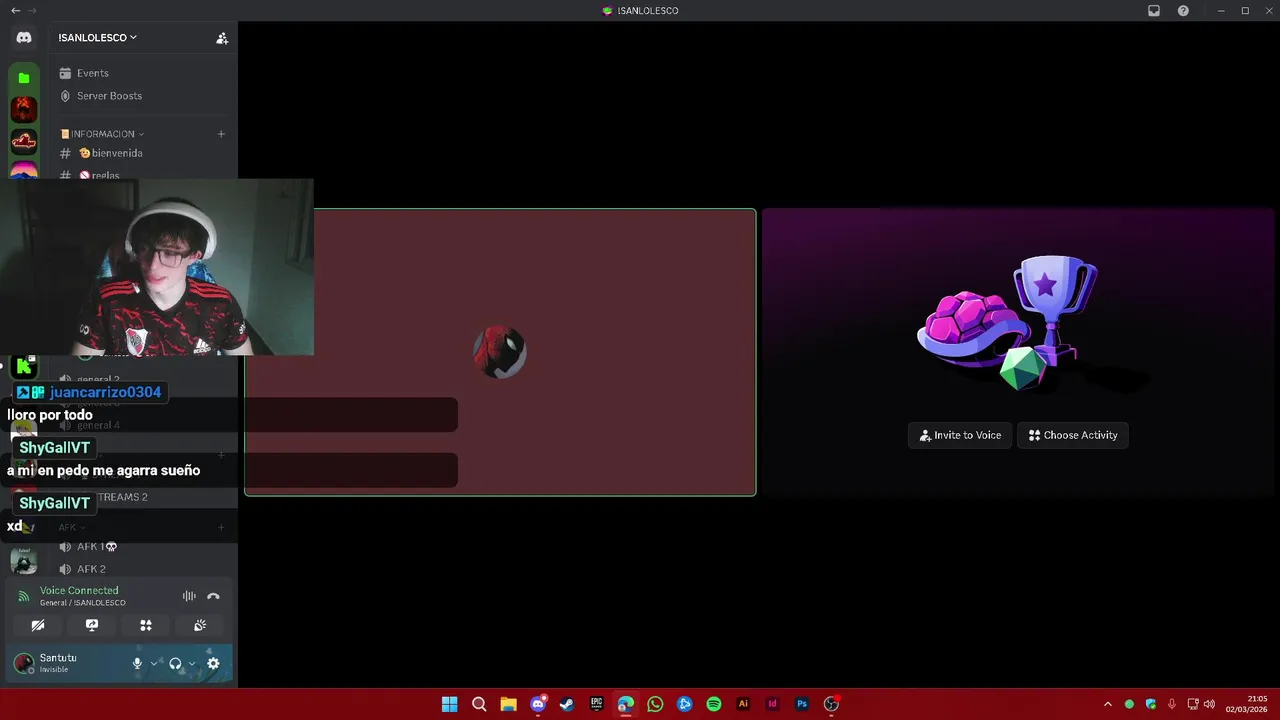Viewport: 1280px width, 720px height.
Task: Open output device options chevron
Action: point(192,663)
